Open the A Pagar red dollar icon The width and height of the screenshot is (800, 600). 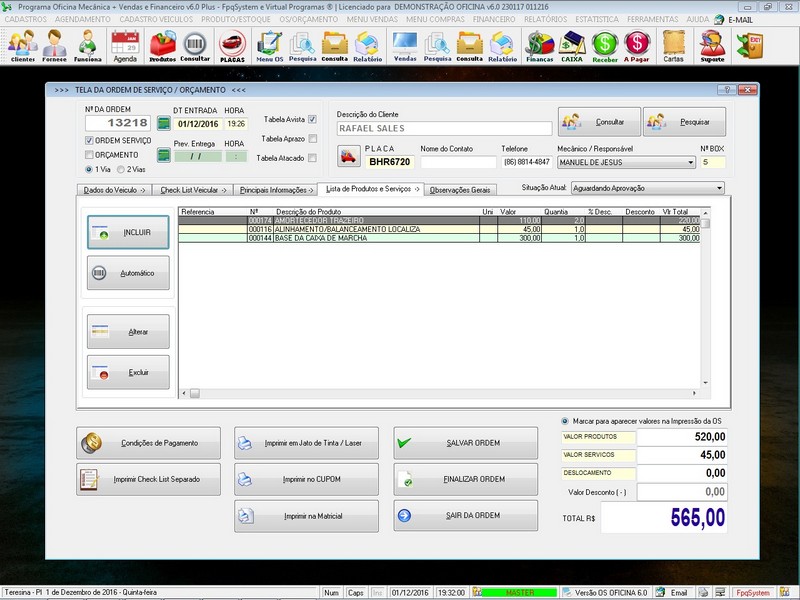pos(637,45)
